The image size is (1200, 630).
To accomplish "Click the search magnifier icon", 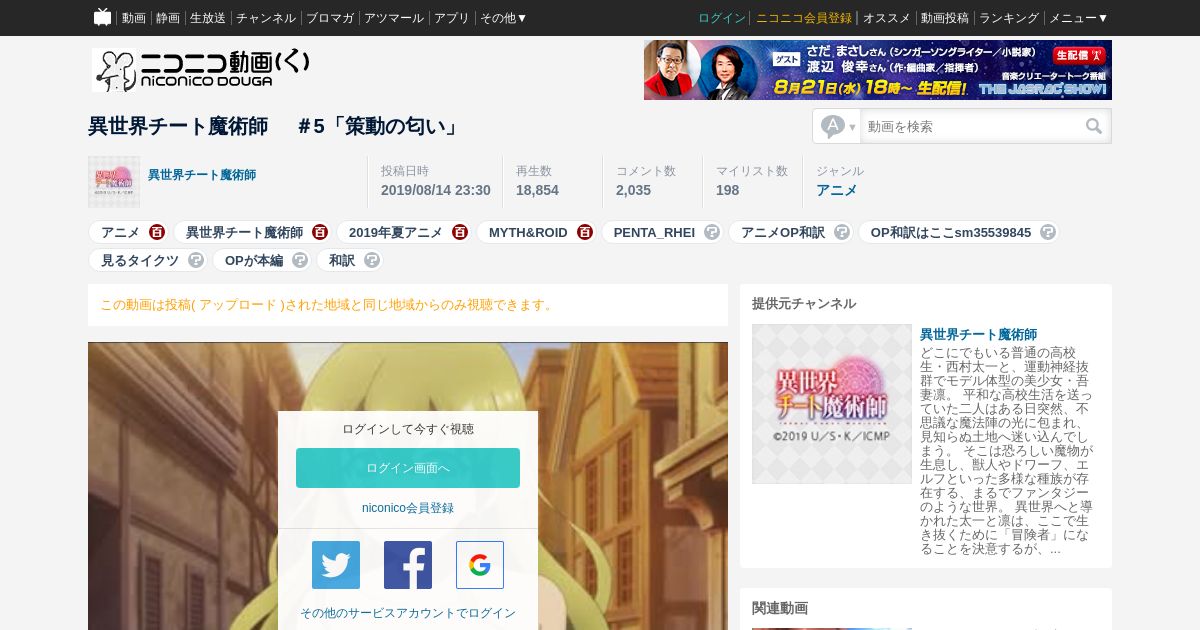I will click(1094, 126).
